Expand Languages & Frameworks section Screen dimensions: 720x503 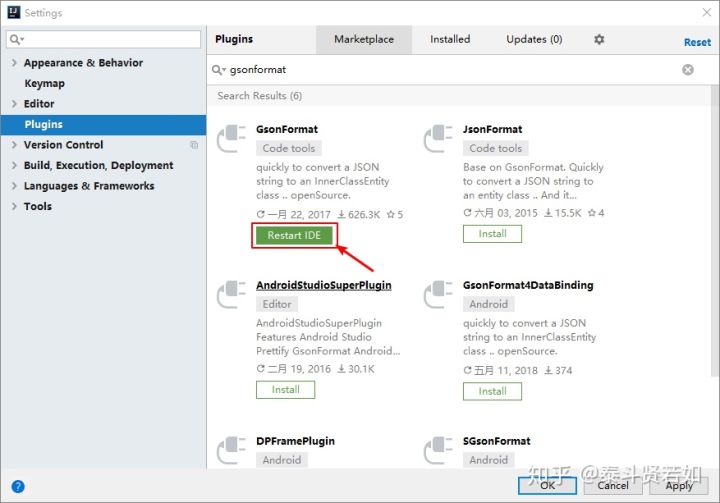[x=14, y=186]
